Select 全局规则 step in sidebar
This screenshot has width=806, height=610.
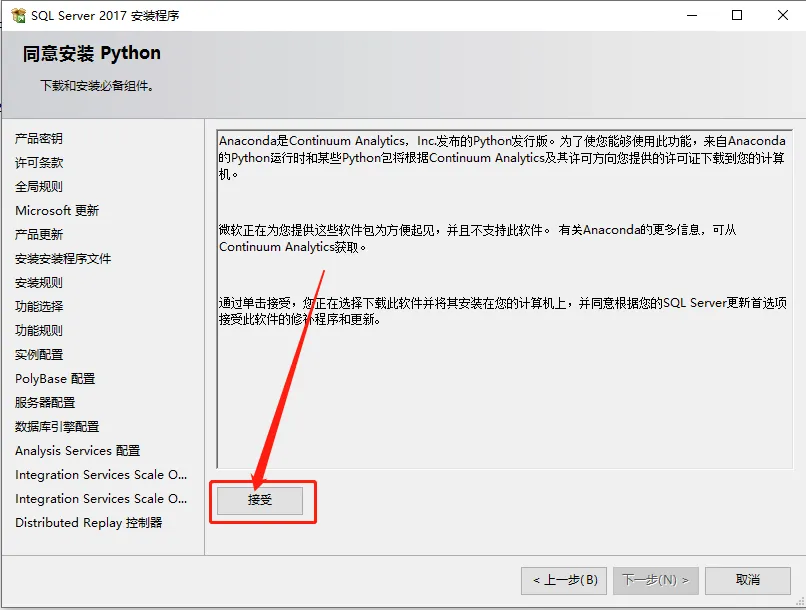[x=39, y=187]
